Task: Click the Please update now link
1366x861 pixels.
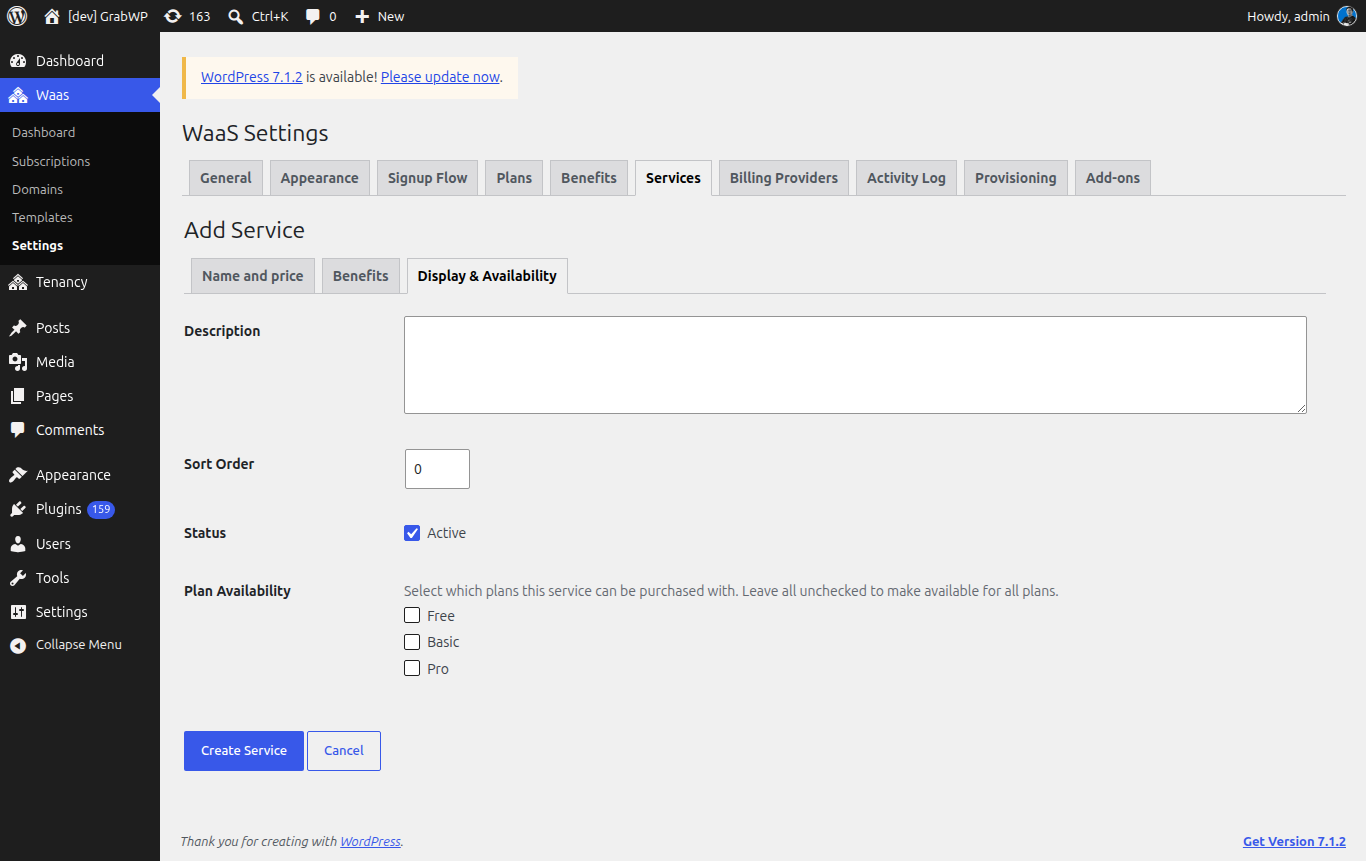Action: (440, 77)
